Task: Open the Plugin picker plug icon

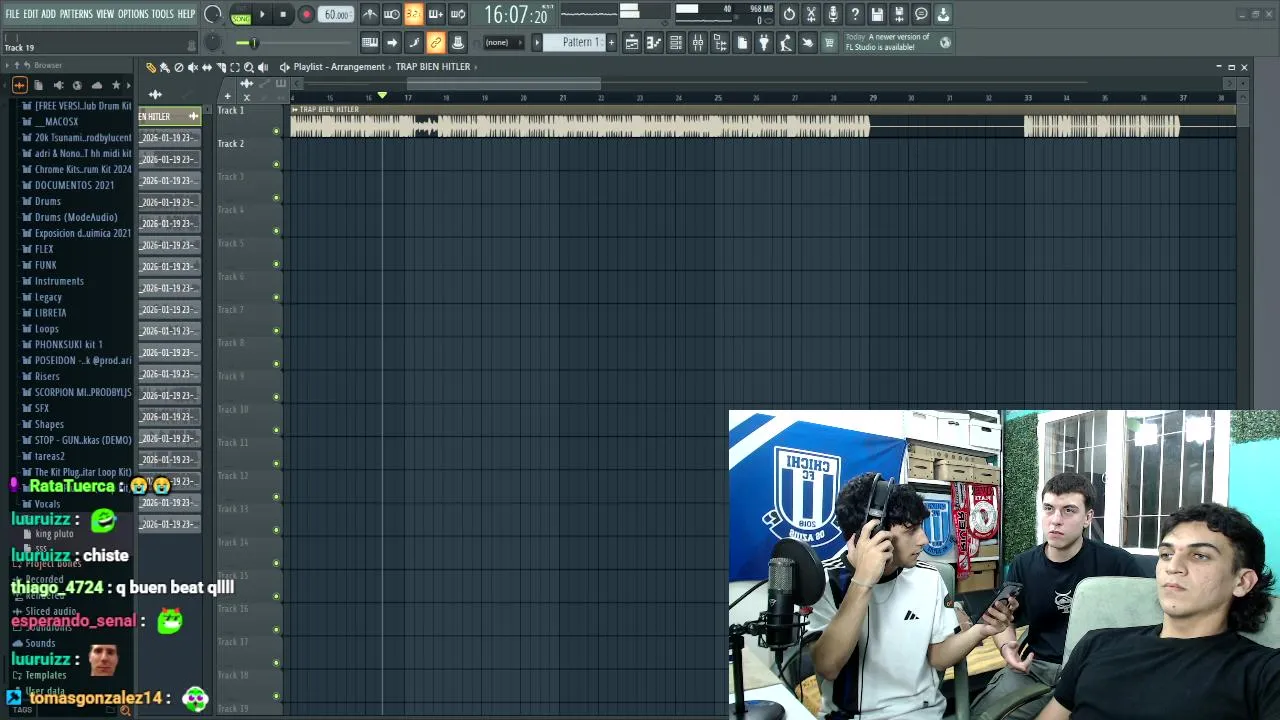Action: tap(764, 42)
